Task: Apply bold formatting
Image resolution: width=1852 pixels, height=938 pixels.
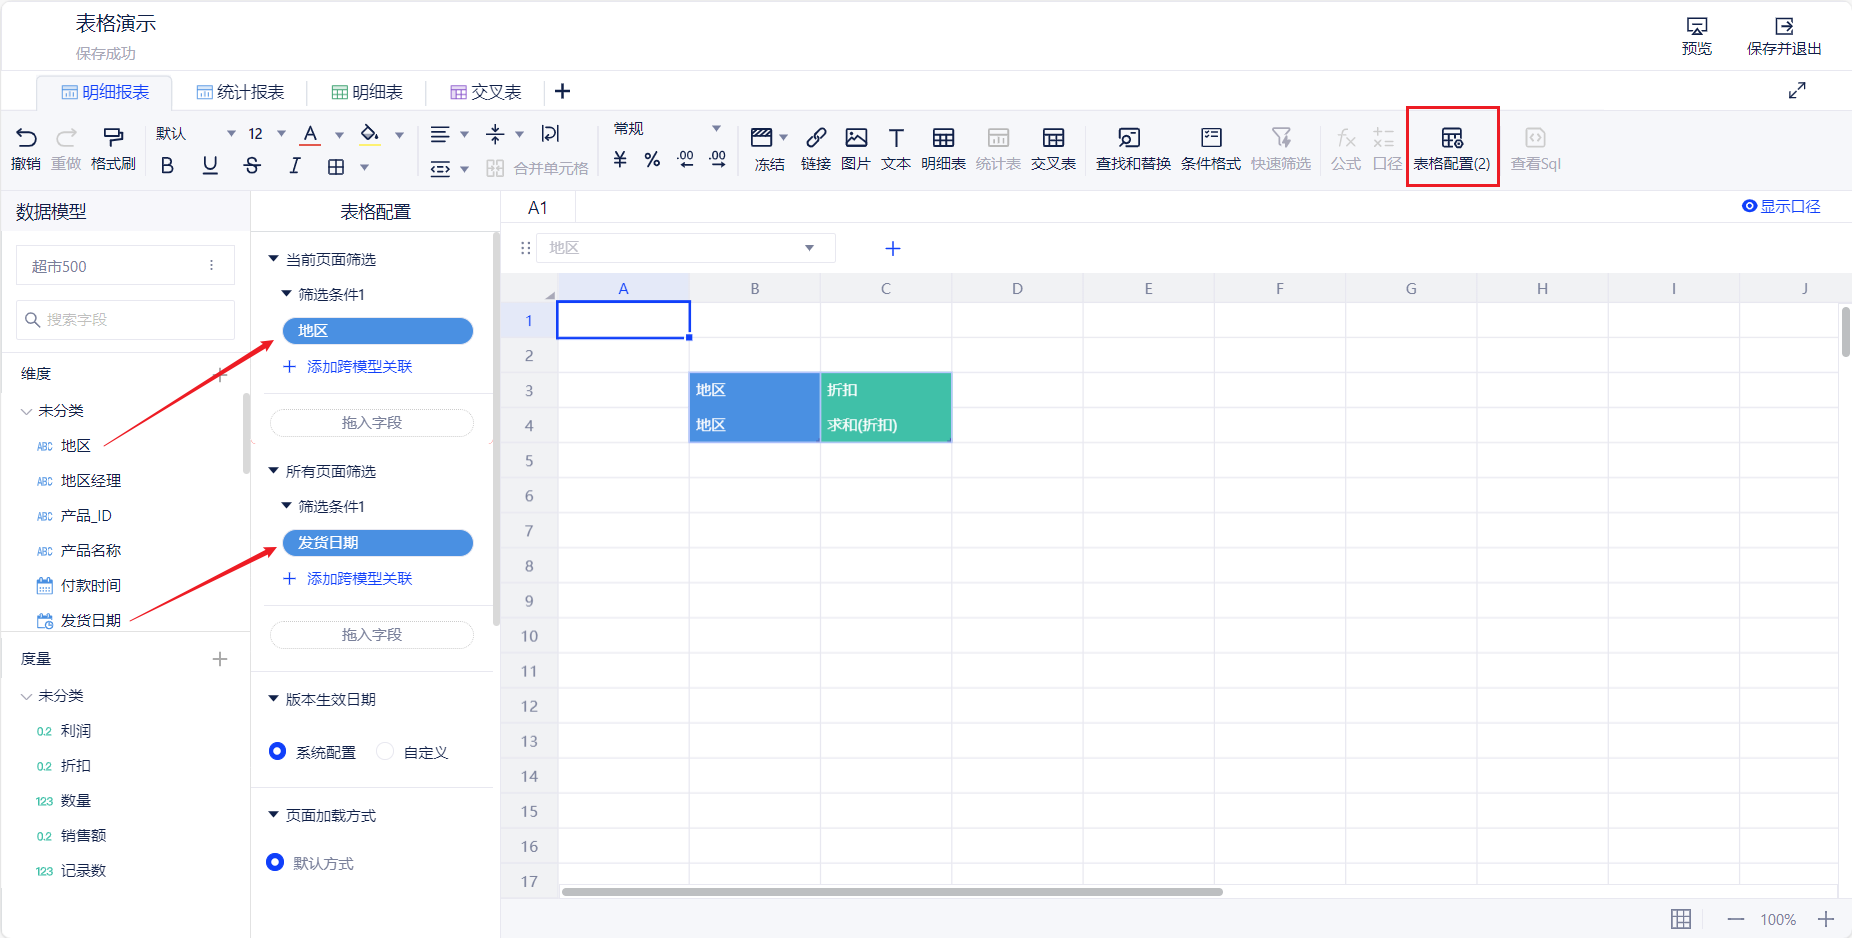Action: click(167, 166)
